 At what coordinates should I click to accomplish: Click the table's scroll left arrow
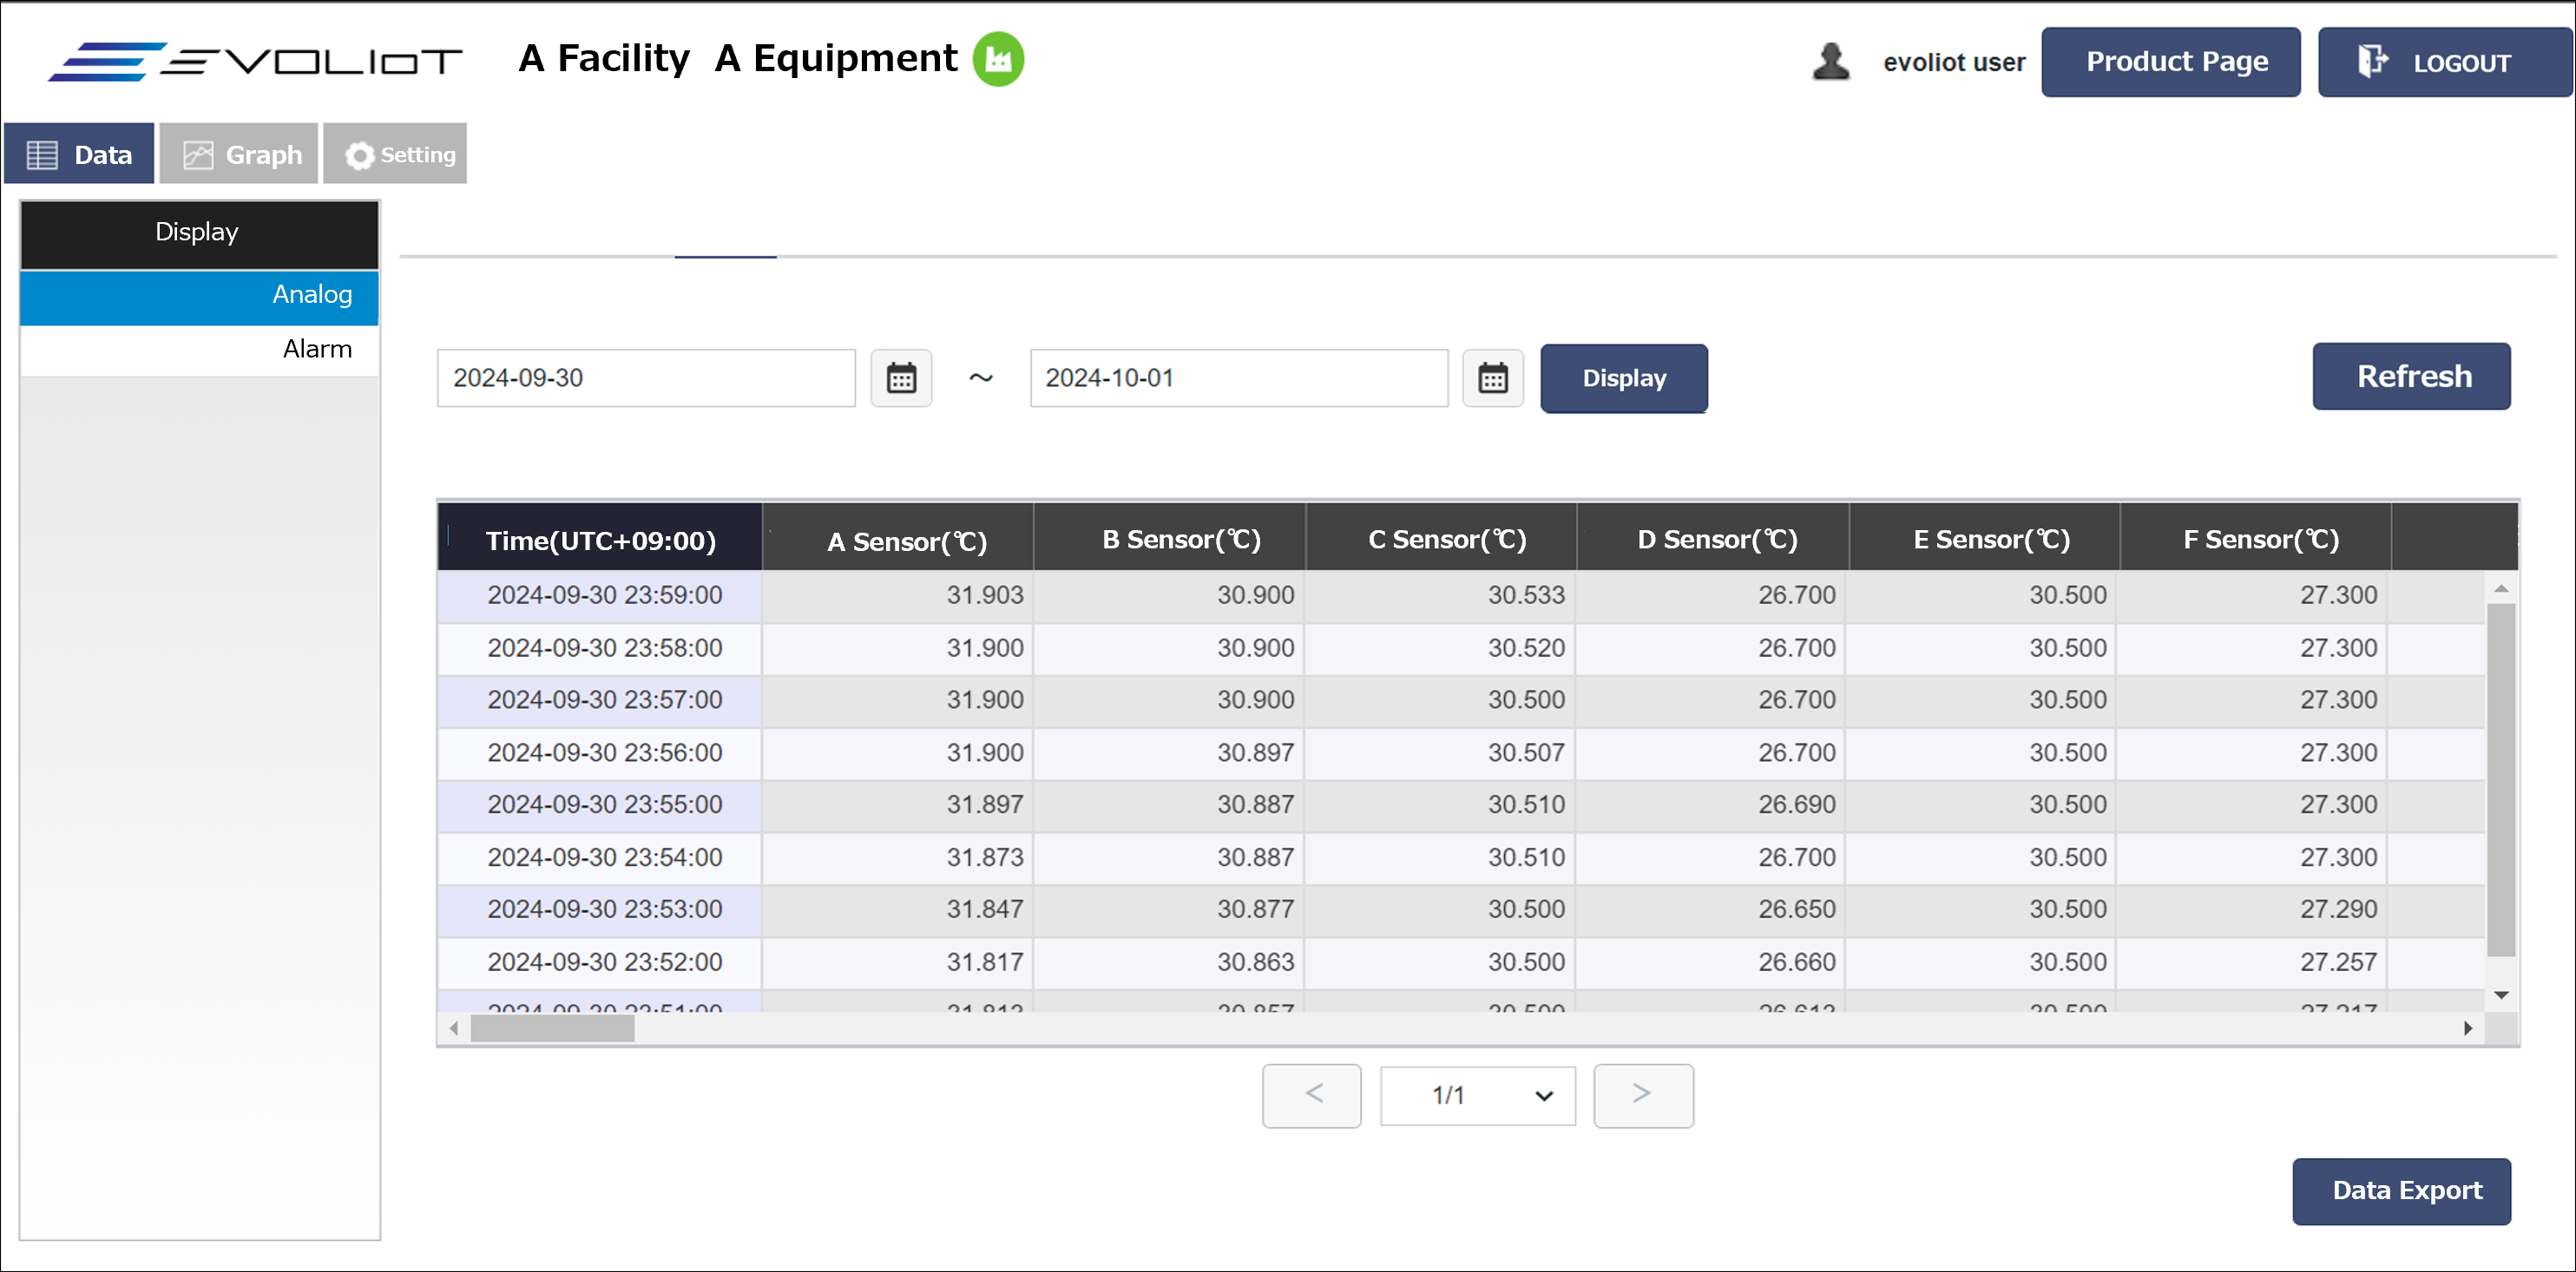pos(454,1028)
